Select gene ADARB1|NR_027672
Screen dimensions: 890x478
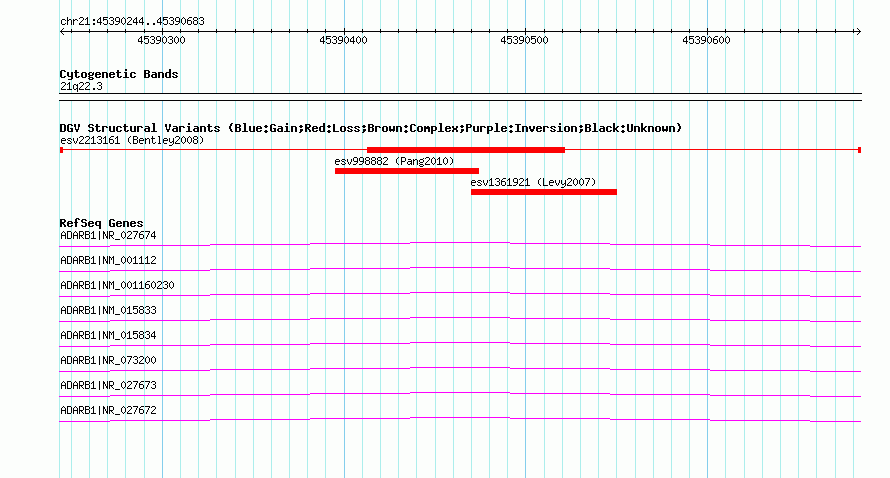click(108, 410)
